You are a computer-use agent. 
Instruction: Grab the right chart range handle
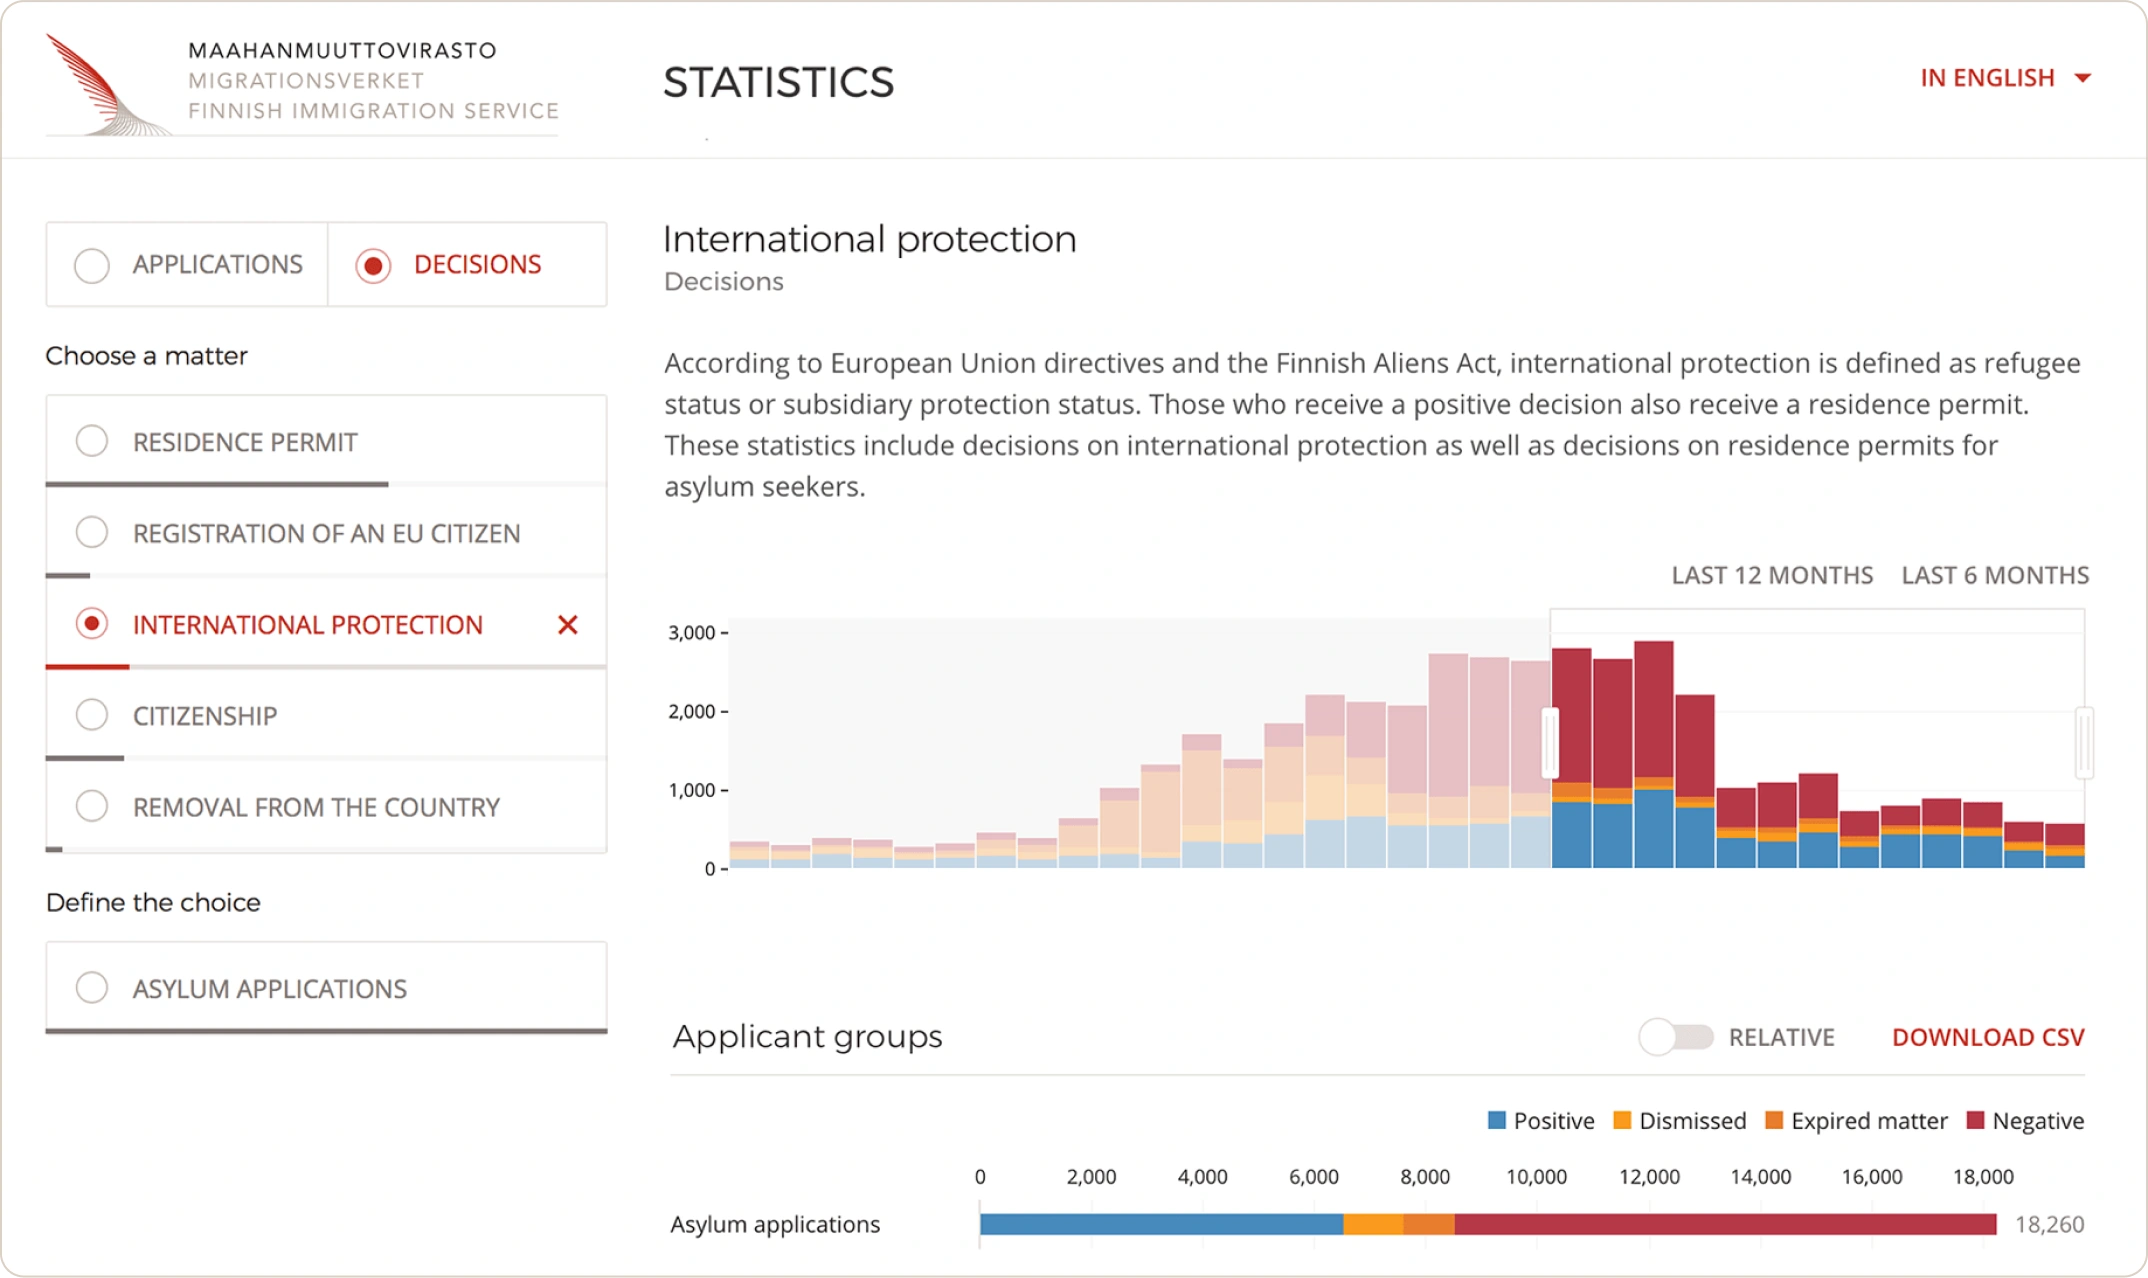[x=2084, y=743]
